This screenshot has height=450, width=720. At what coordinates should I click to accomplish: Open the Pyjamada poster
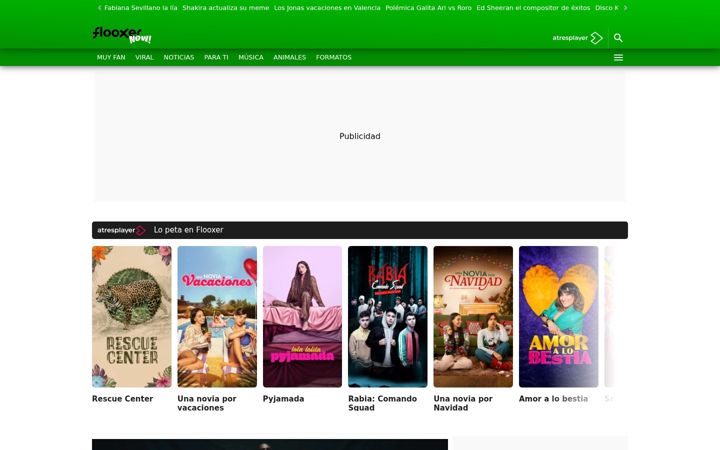coord(302,316)
